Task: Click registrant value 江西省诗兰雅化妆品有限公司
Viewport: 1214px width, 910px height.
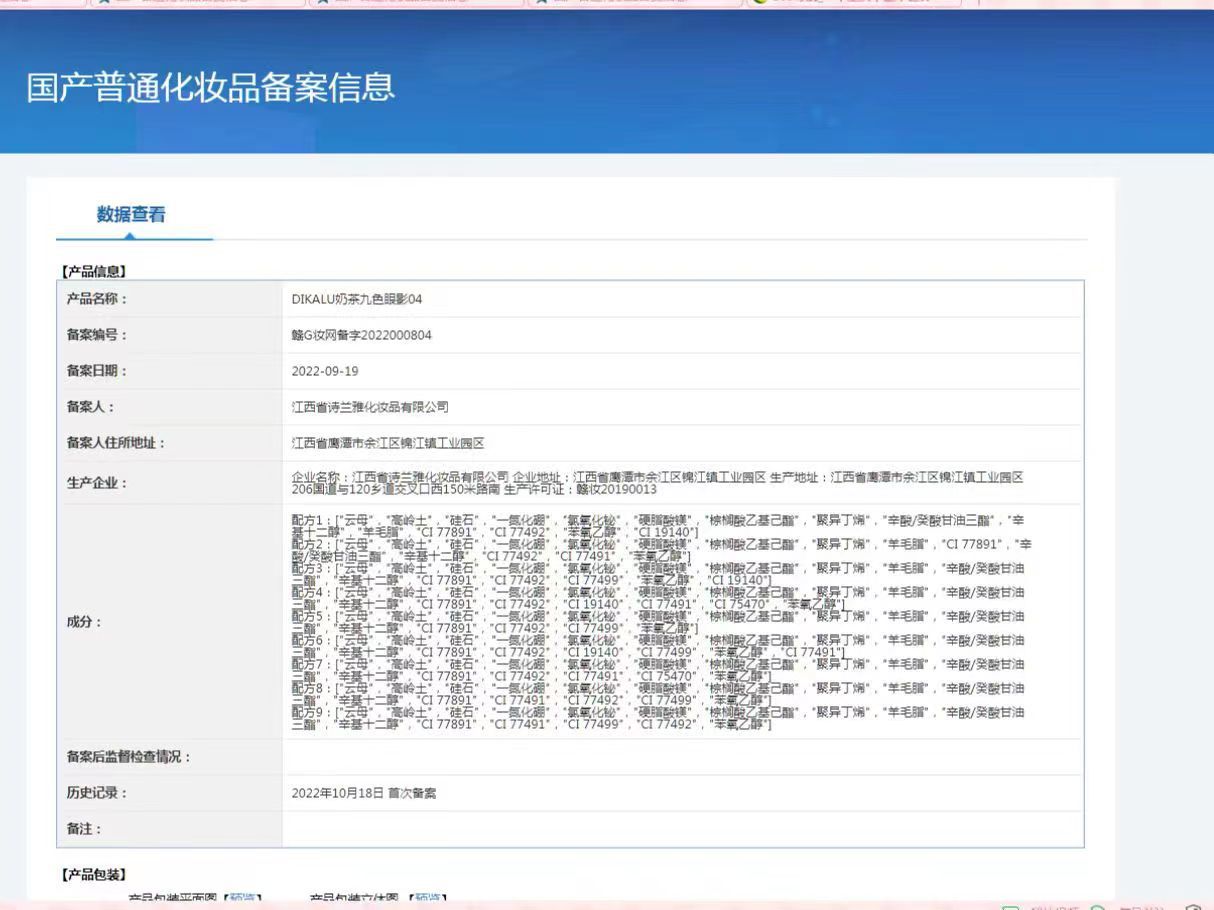Action: pos(370,407)
